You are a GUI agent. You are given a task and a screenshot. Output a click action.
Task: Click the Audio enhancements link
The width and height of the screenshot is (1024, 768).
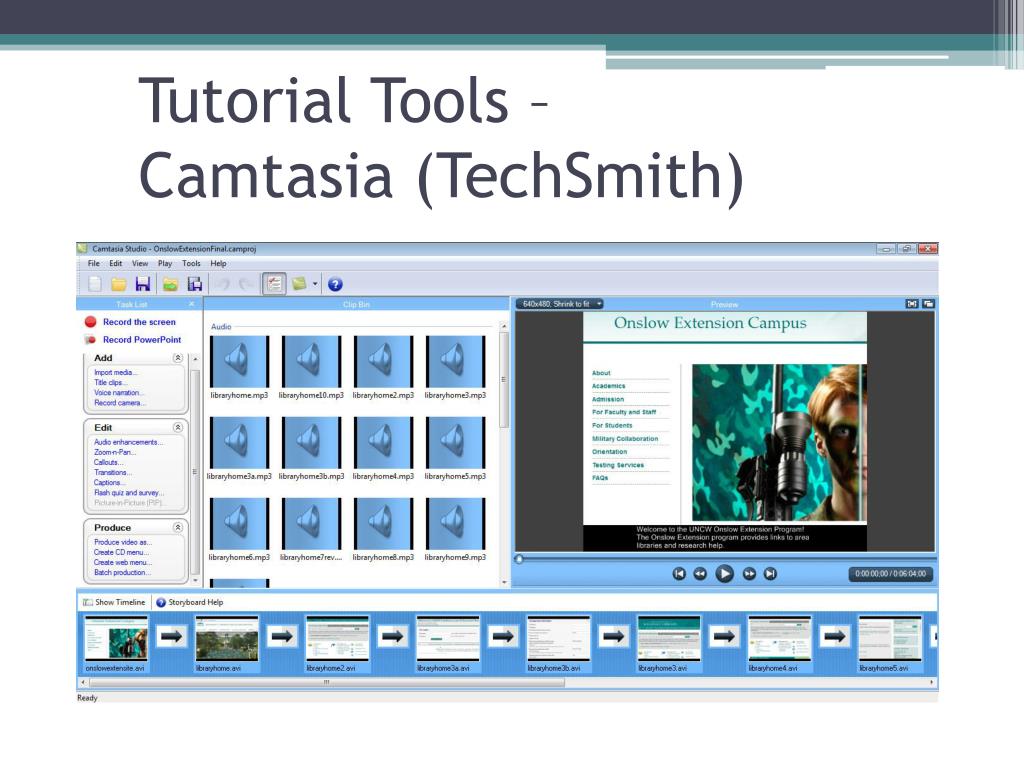click(128, 442)
